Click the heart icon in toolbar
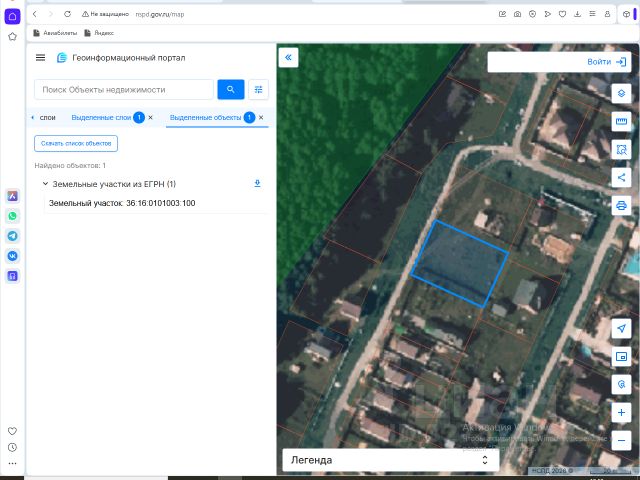 click(562, 14)
